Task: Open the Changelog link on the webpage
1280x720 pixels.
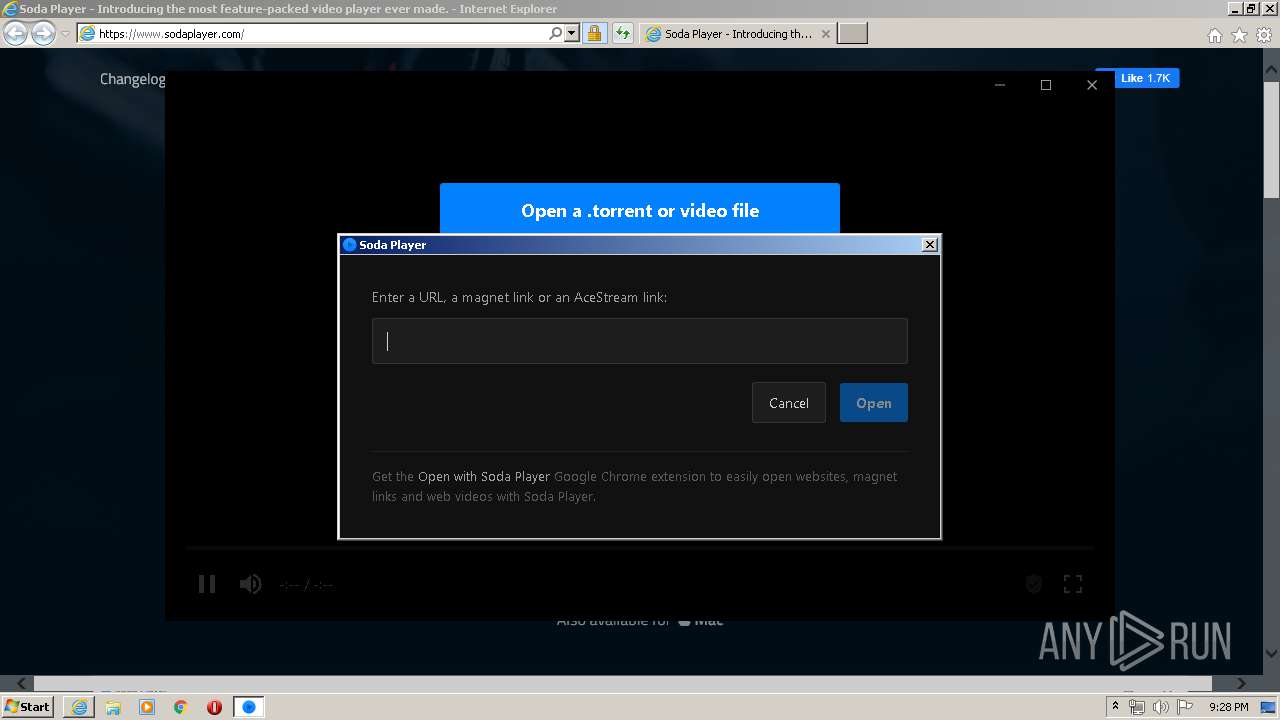Action: coord(133,79)
